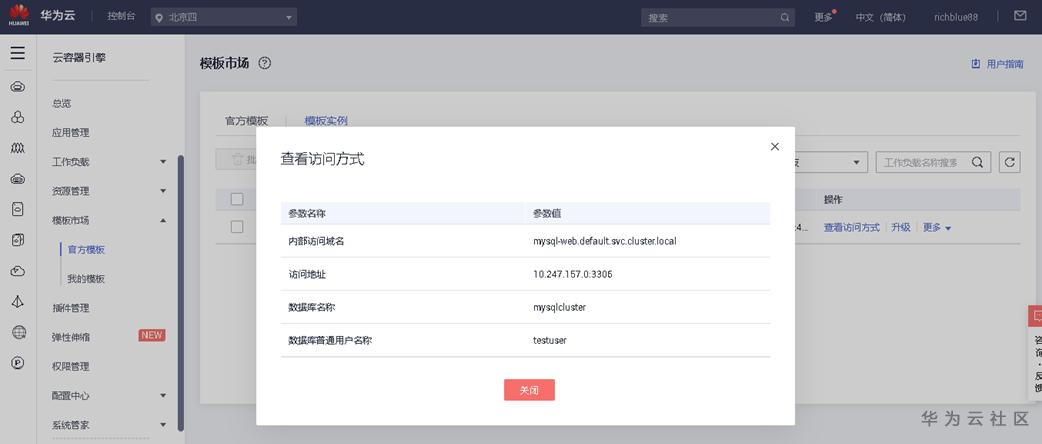Image resolution: width=1042 pixels, height=444 pixels.
Task: Click the 云容器引擎 sidebar title
Action: (x=79, y=58)
